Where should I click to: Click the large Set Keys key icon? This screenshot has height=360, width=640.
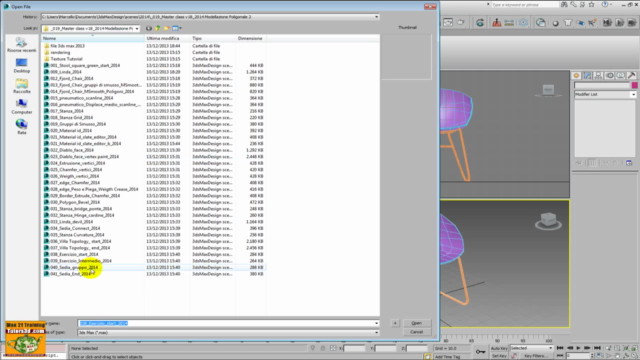480,351
